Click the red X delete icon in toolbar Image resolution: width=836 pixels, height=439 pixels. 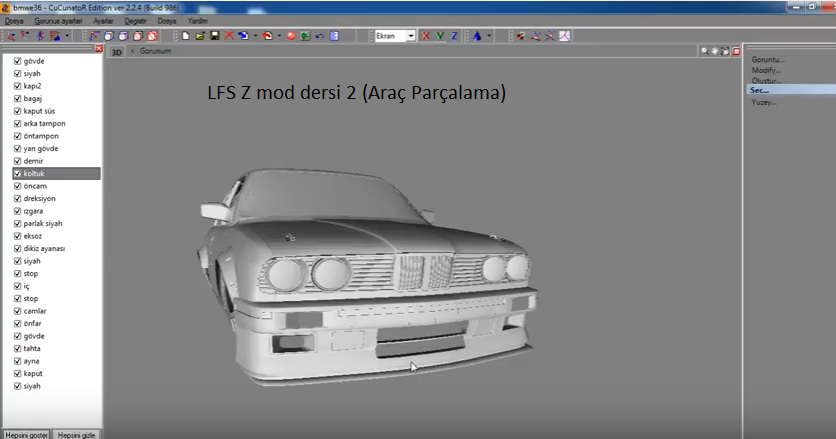tap(229, 36)
